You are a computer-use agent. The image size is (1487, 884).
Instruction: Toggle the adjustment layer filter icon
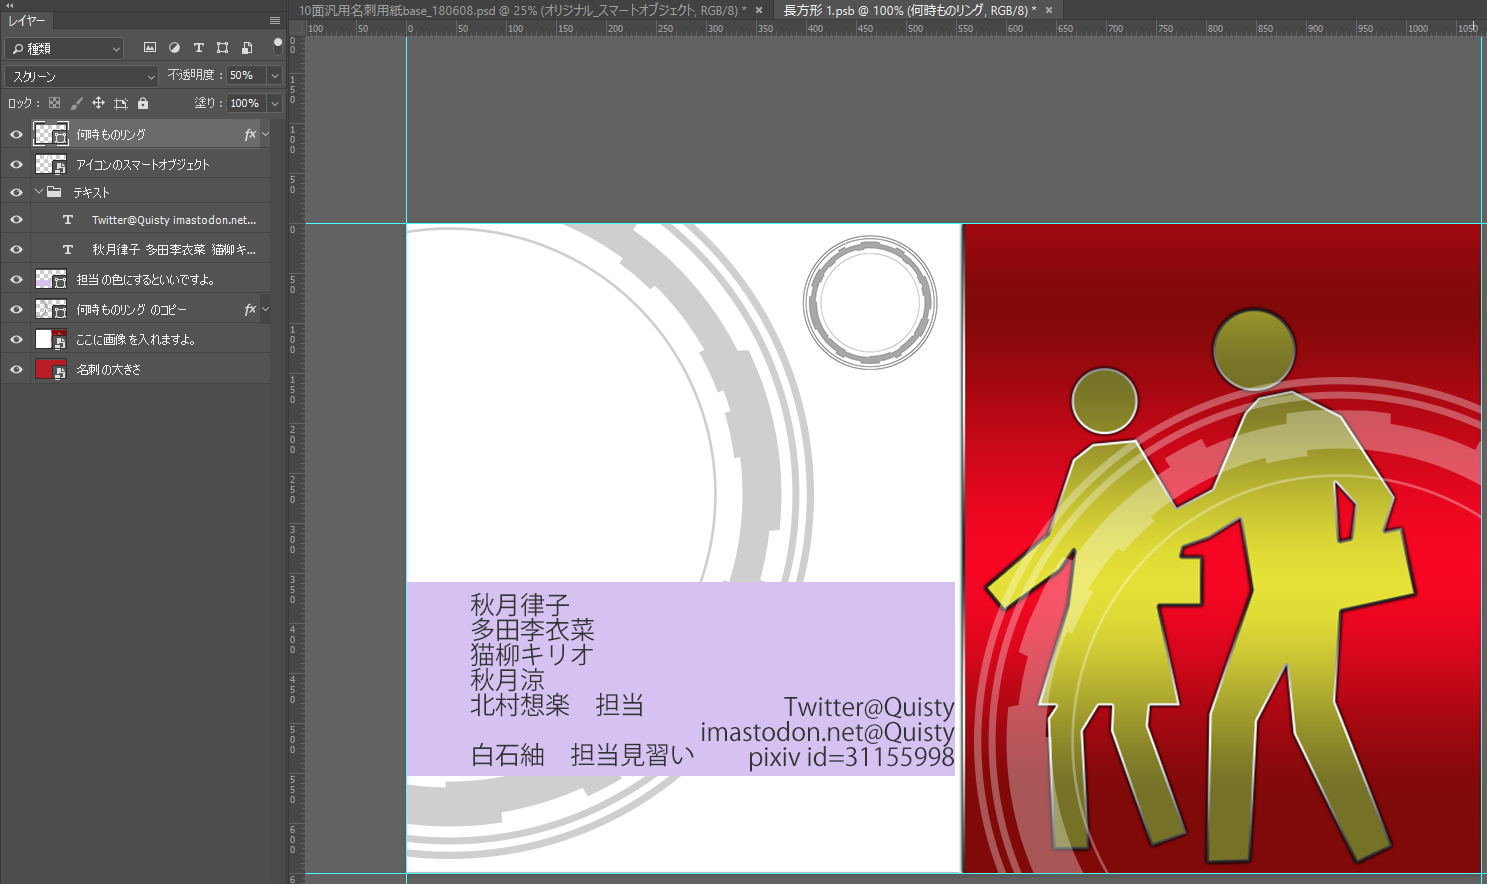pyautogui.click(x=174, y=47)
